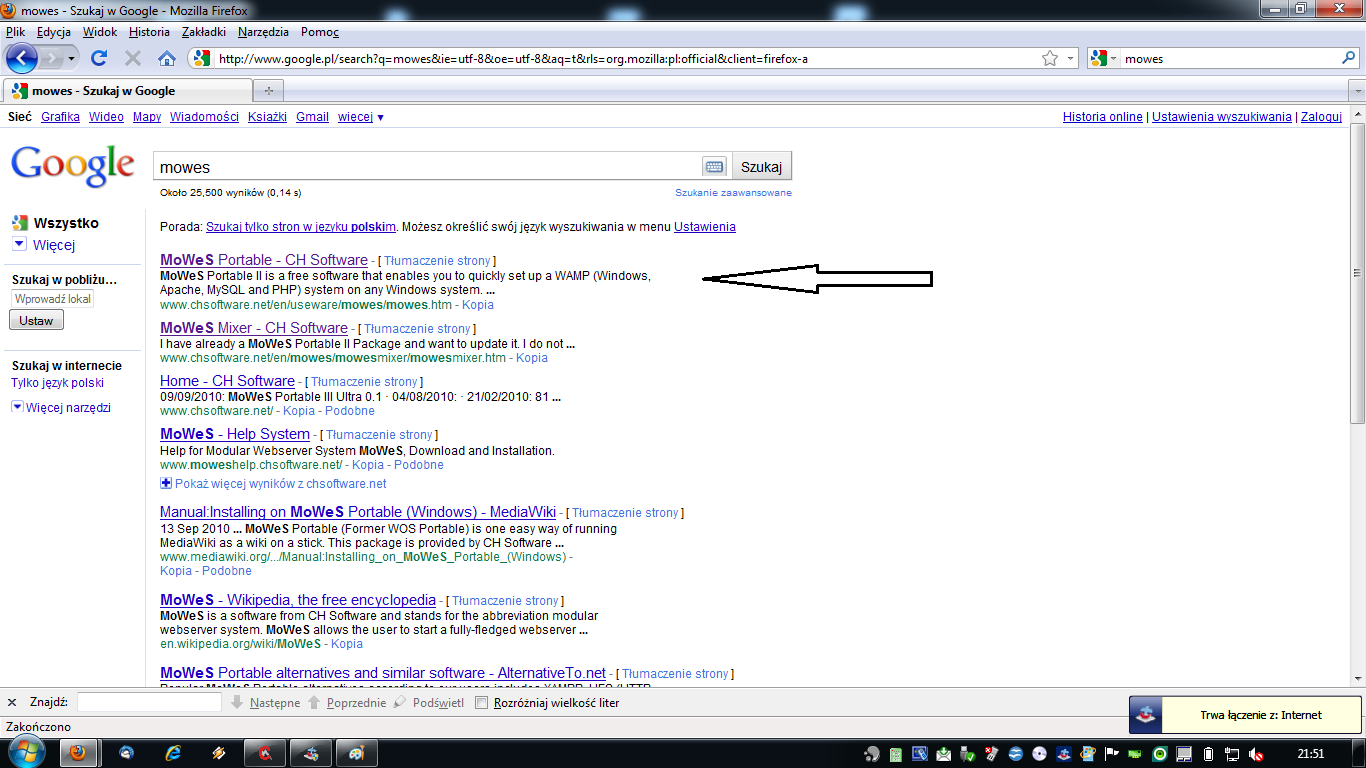The height and width of the screenshot is (768, 1366).
Task: Click the Szukaj search button
Action: [x=762, y=166]
